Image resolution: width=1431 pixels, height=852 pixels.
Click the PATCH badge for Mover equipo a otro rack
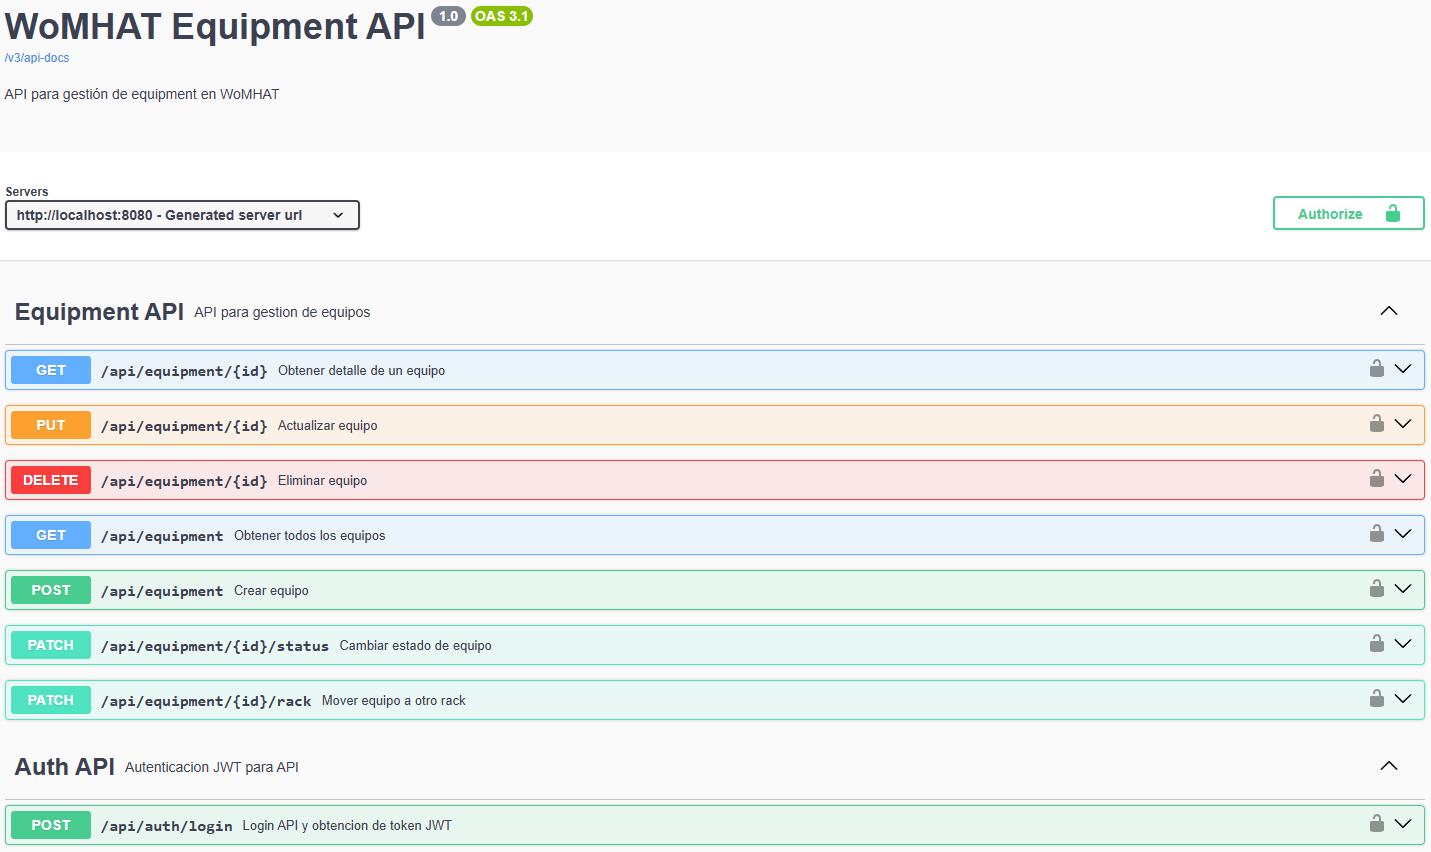coord(51,700)
